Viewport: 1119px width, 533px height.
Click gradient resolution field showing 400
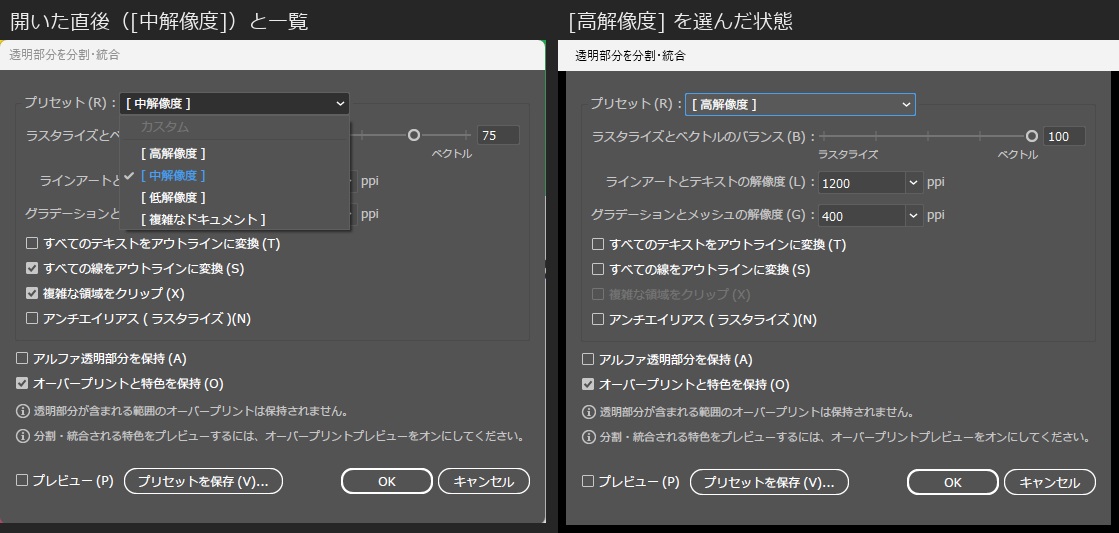[861, 215]
